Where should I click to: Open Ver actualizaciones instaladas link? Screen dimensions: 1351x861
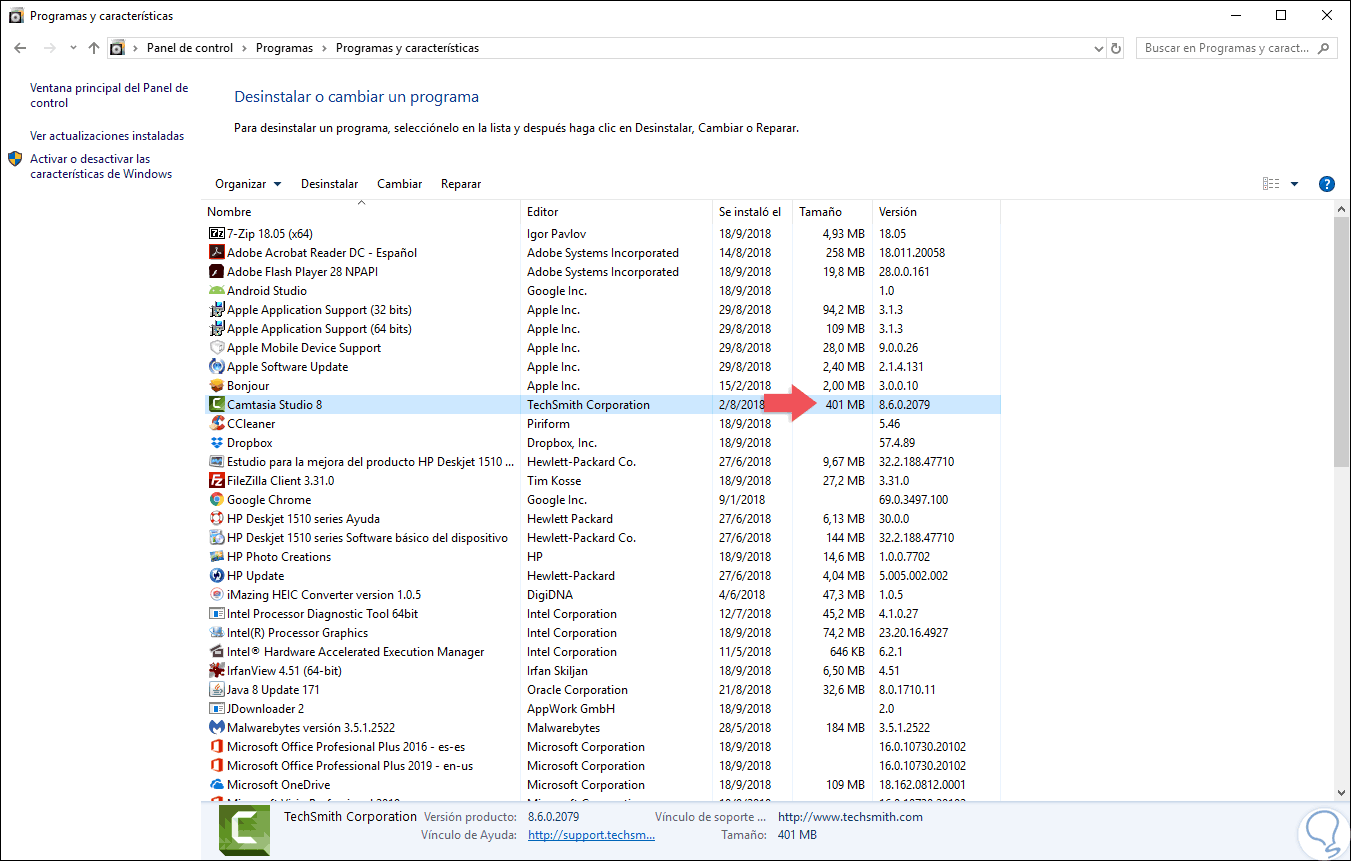107,136
